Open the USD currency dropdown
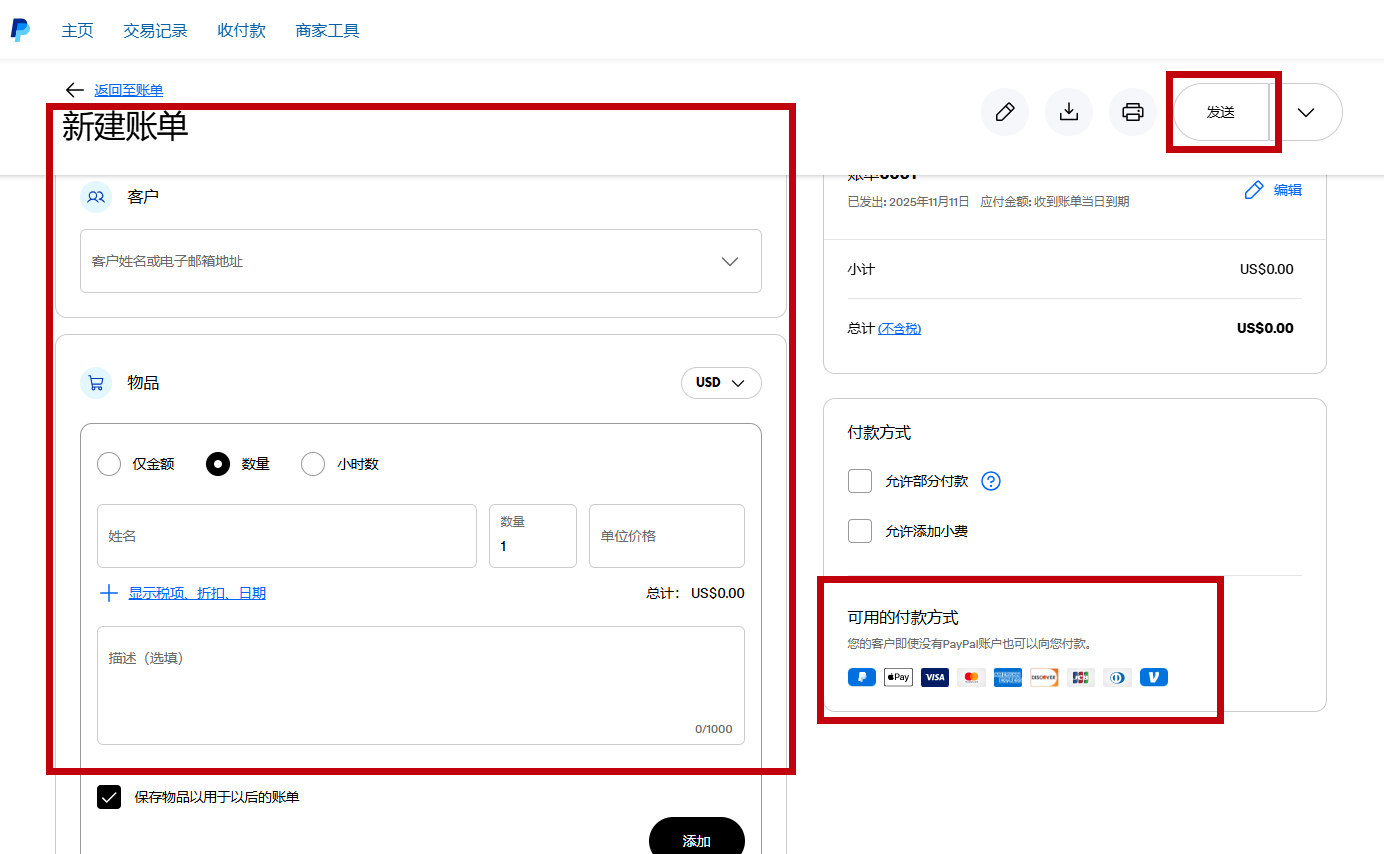 coord(721,383)
